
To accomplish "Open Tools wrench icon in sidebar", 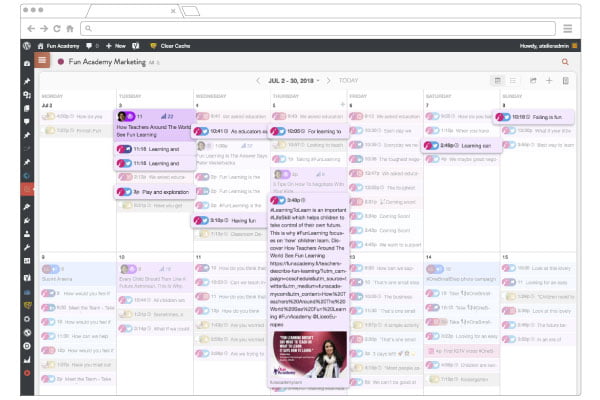I will (x=27, y=247).
